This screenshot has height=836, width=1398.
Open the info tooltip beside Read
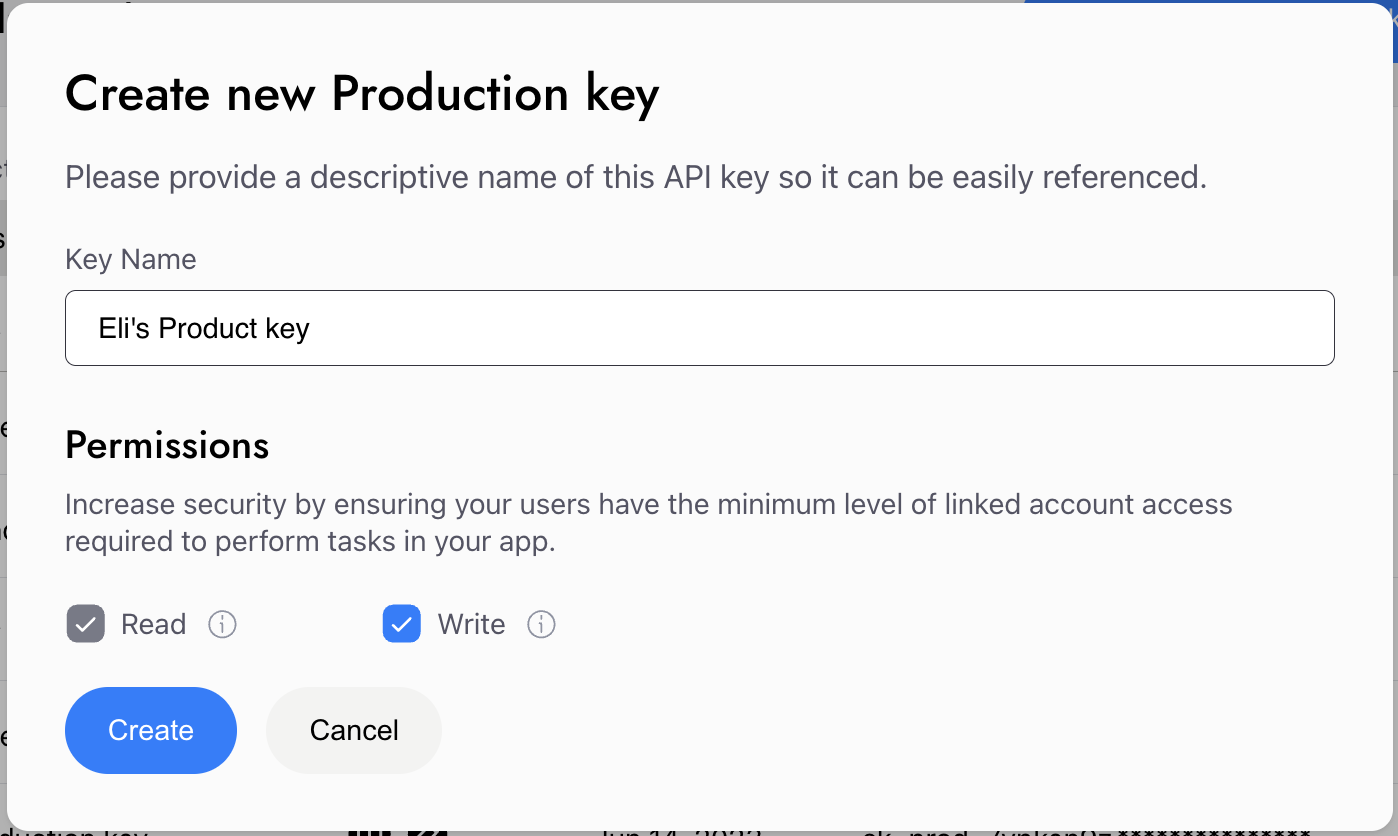coord(222,625)
